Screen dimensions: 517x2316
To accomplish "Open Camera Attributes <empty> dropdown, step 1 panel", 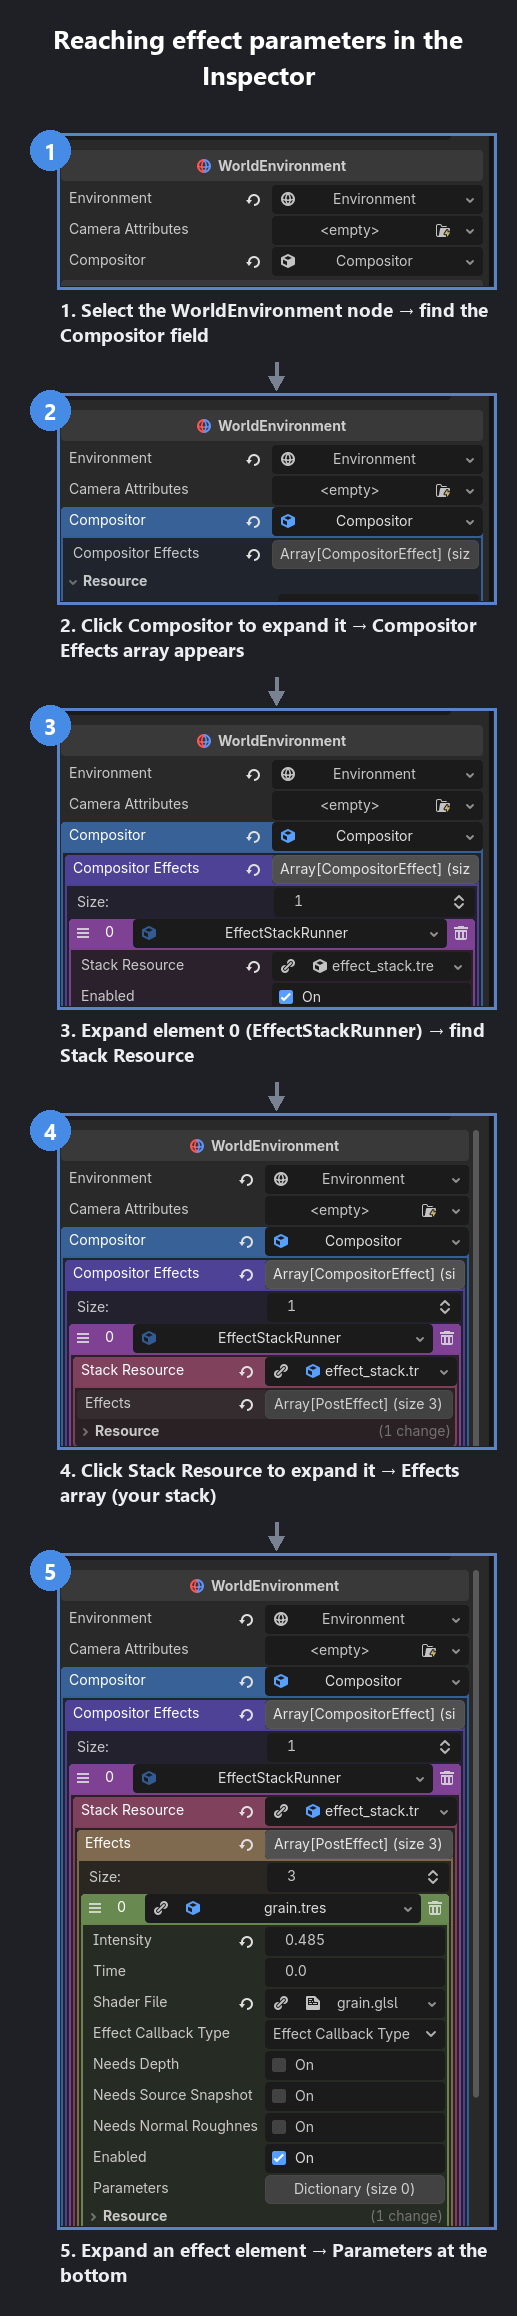I will pos(469,231).
